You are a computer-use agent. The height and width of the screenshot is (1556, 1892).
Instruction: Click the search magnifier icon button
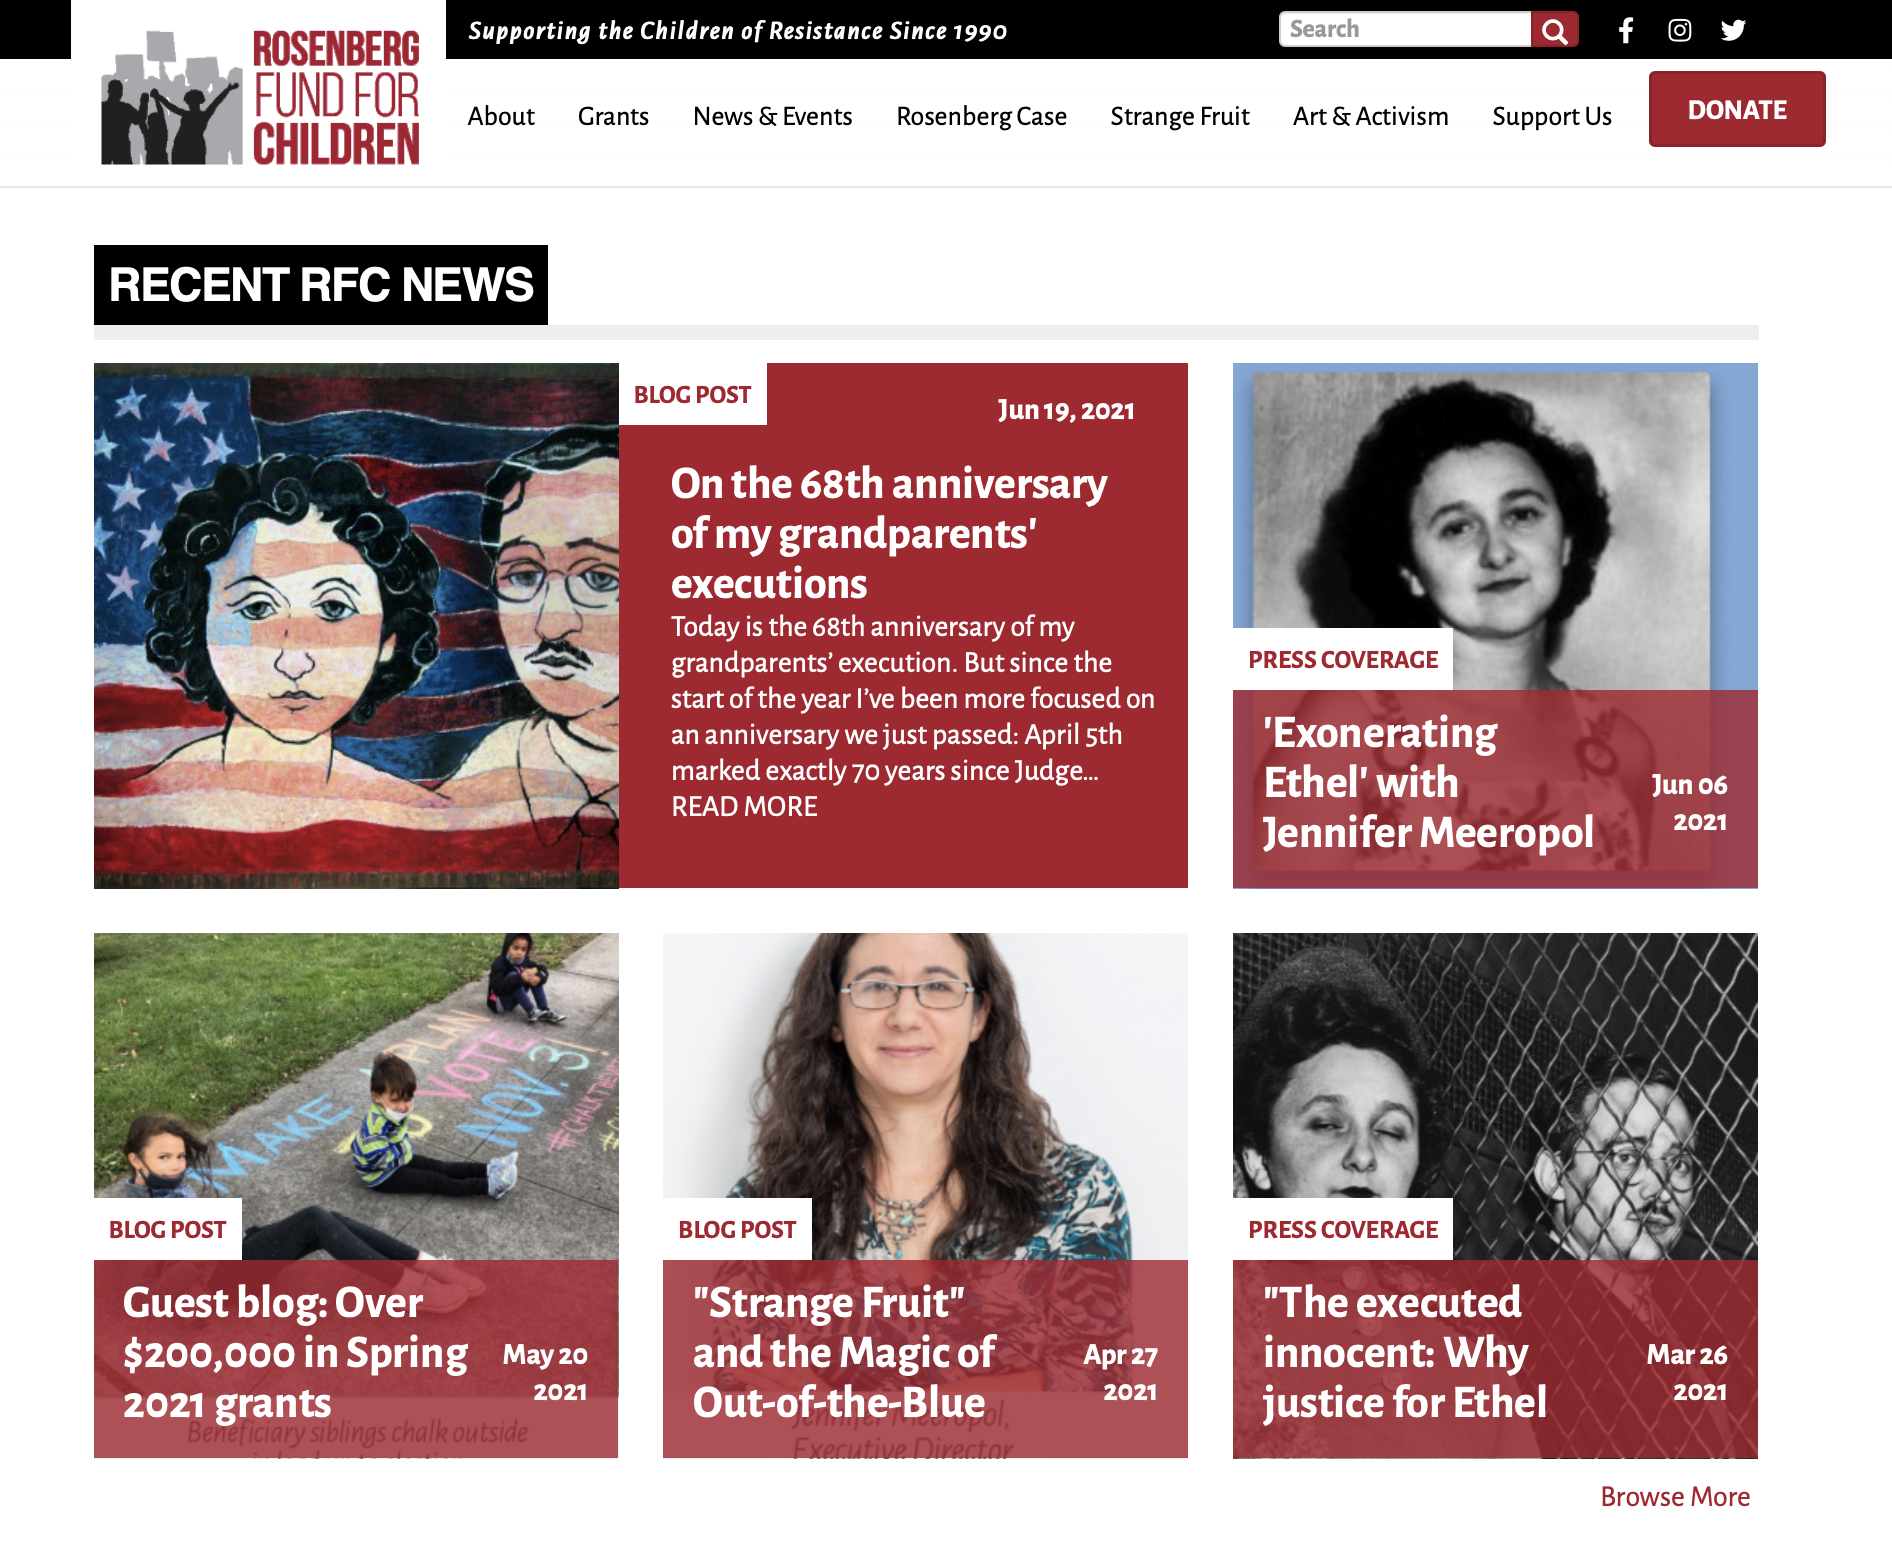click(x=1554, y=30)
